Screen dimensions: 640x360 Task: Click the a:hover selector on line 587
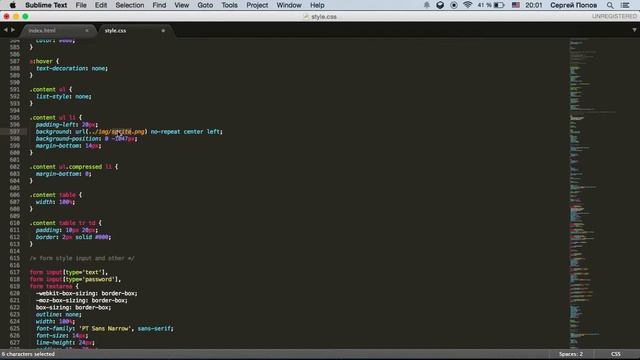tap(41, 61)
